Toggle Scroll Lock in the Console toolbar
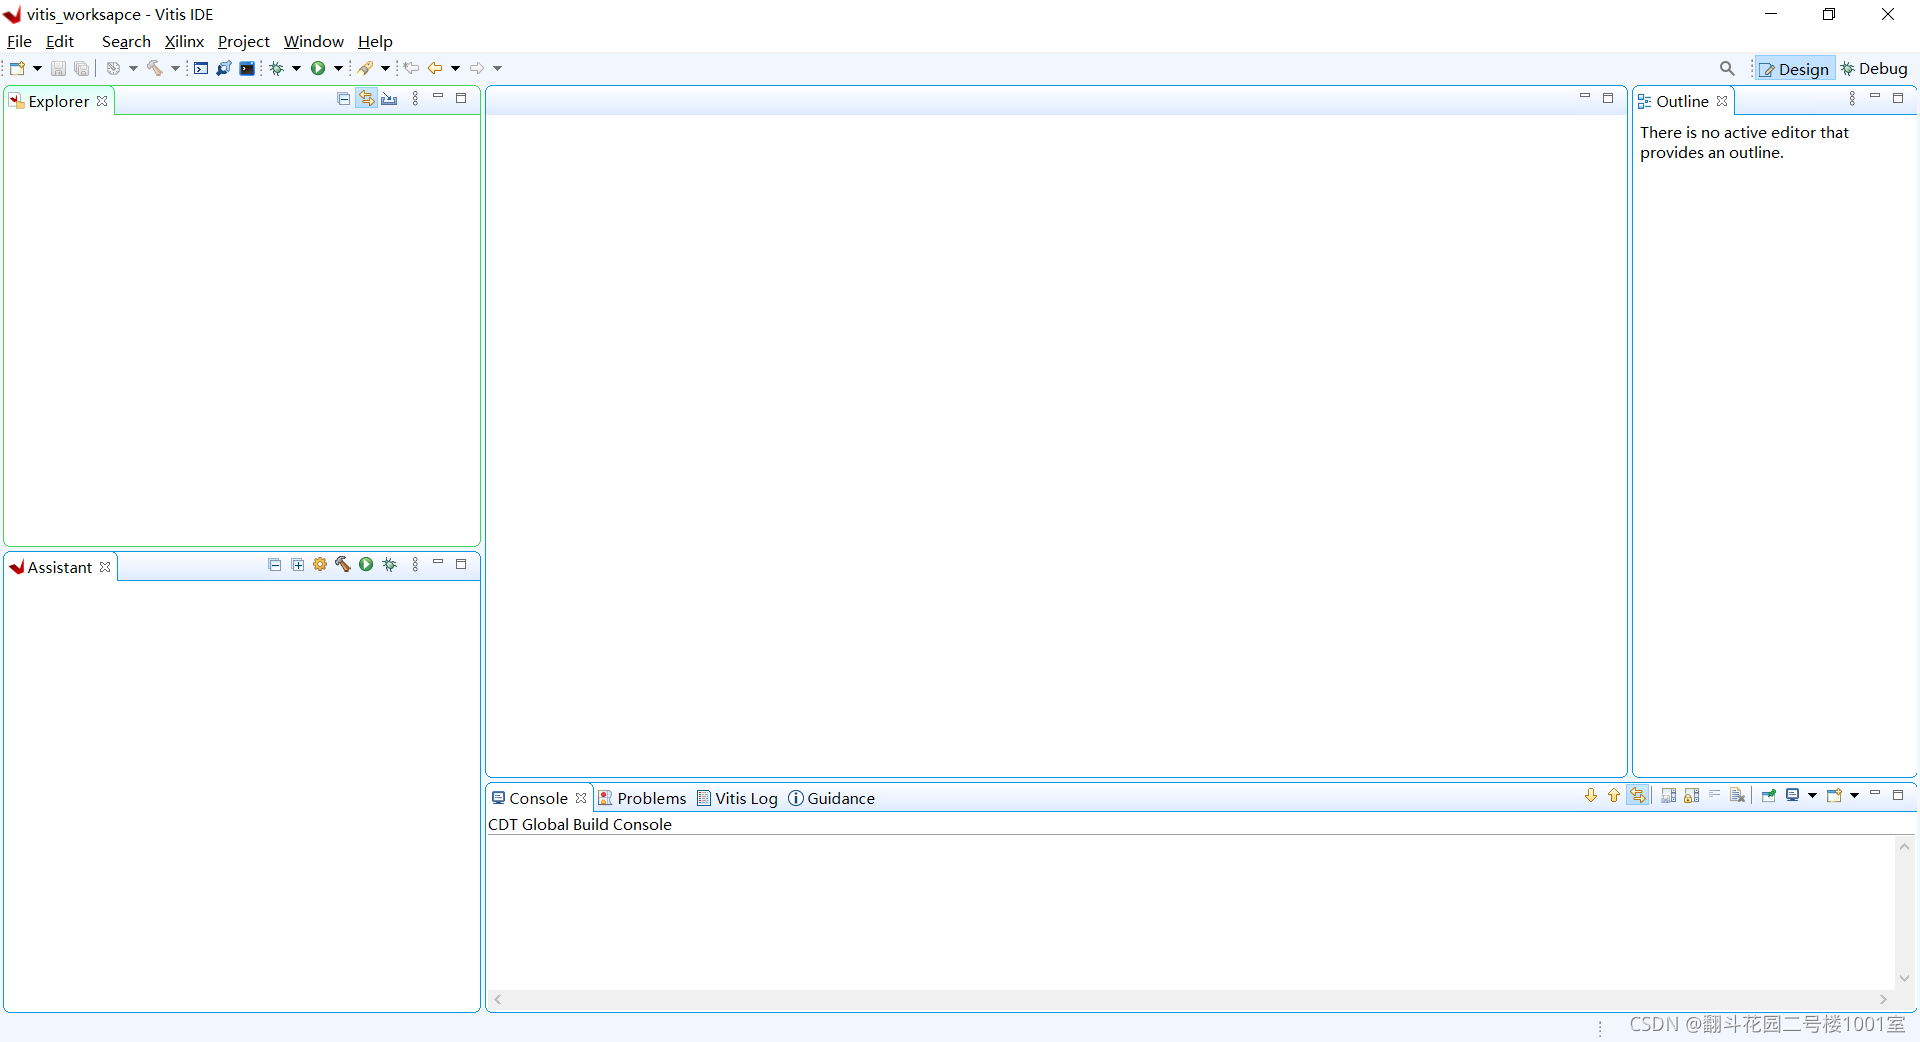Viewport: 1920px width, 1042px height. pos(1692,795)
